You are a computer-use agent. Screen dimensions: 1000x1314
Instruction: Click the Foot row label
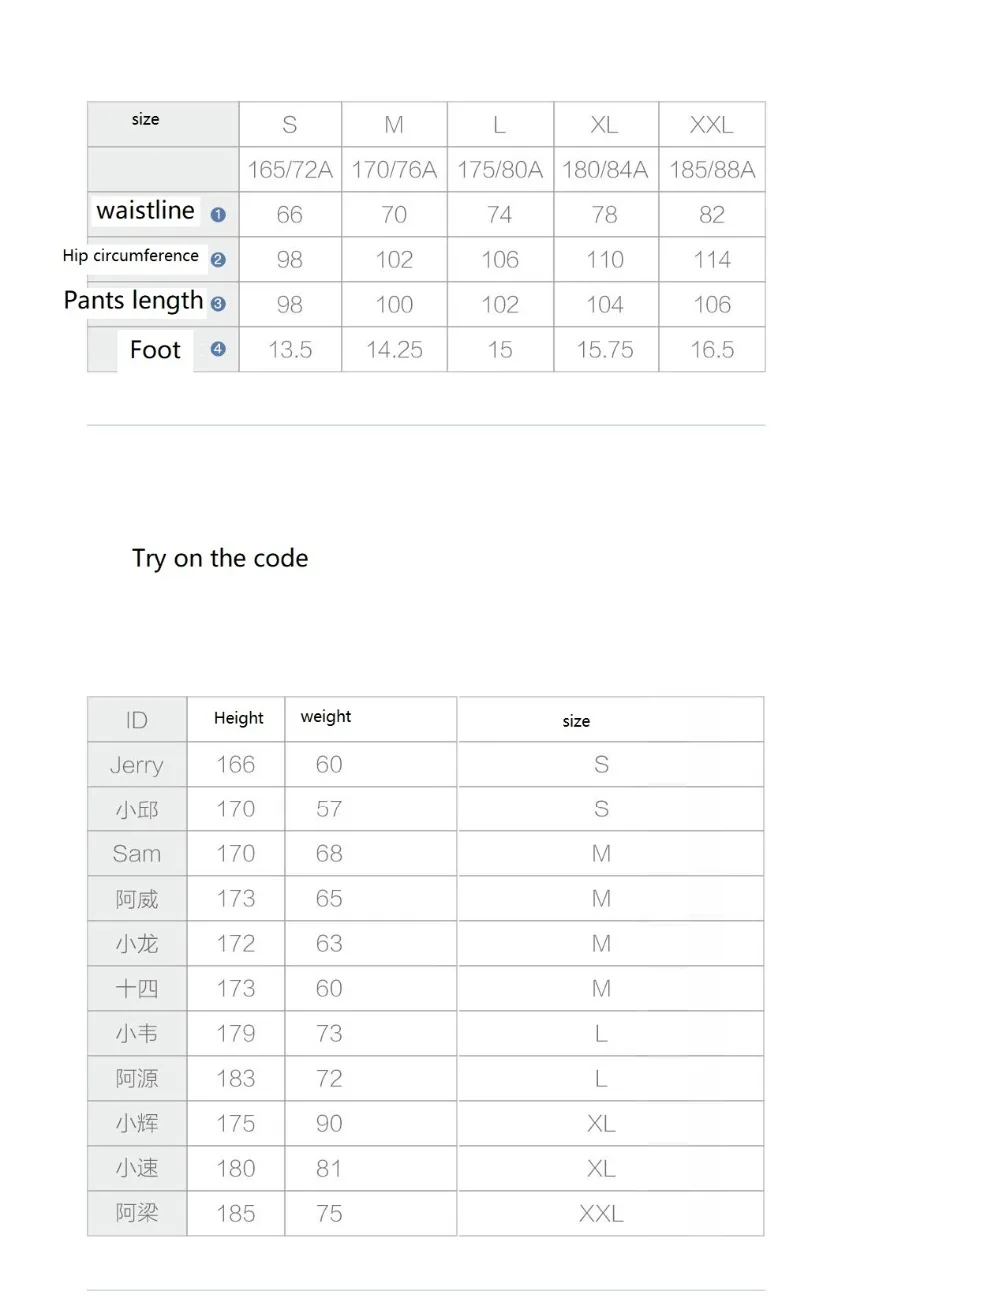tap(155, 350)
